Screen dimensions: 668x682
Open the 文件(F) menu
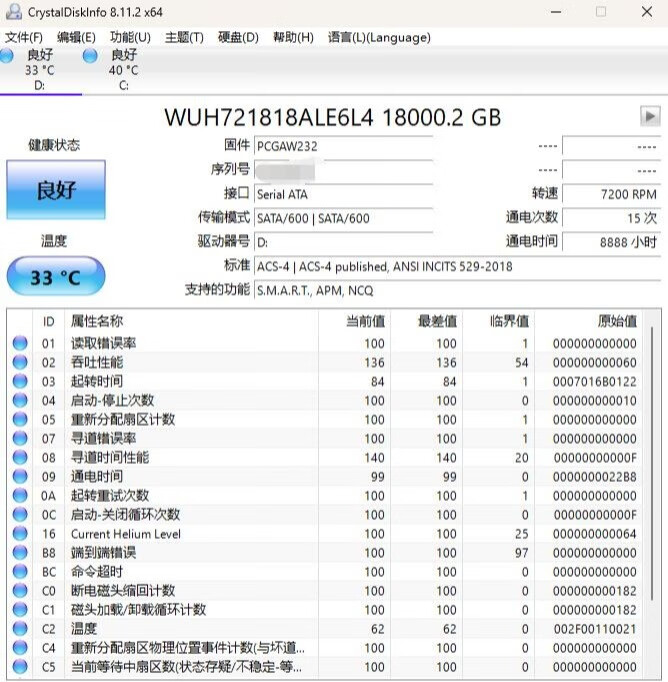[x=23, y=37]
